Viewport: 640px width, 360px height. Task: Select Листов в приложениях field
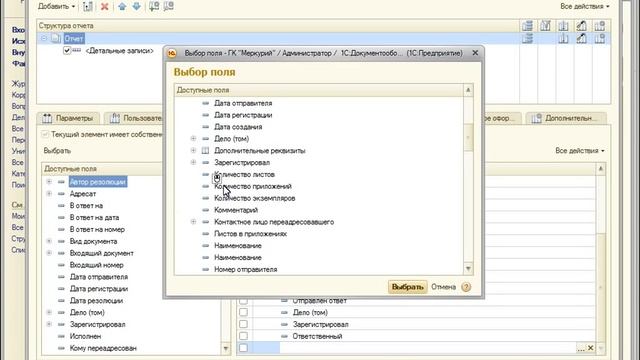[x=251, y=234]
